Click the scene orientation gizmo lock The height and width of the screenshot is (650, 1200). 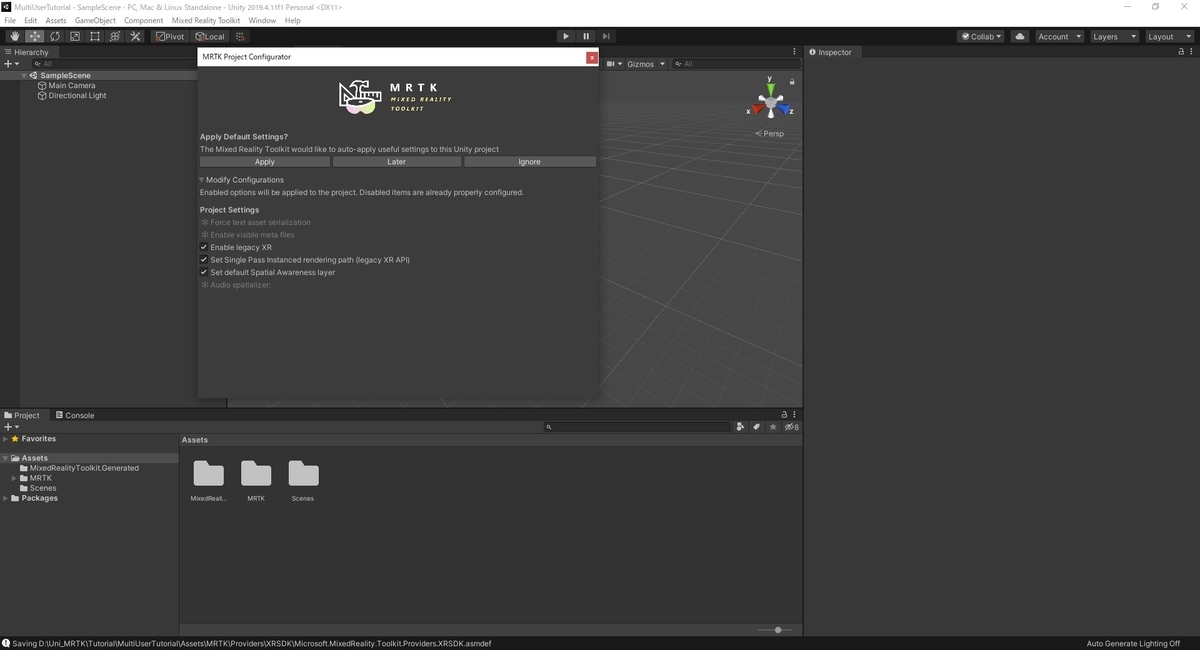click(x=792, y=81)
